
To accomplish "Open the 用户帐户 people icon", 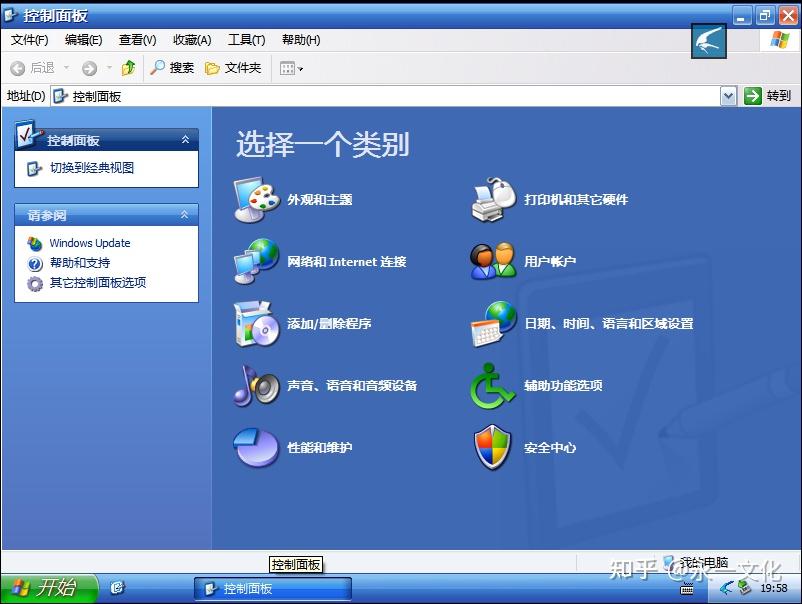I will [x=493, y=261].
